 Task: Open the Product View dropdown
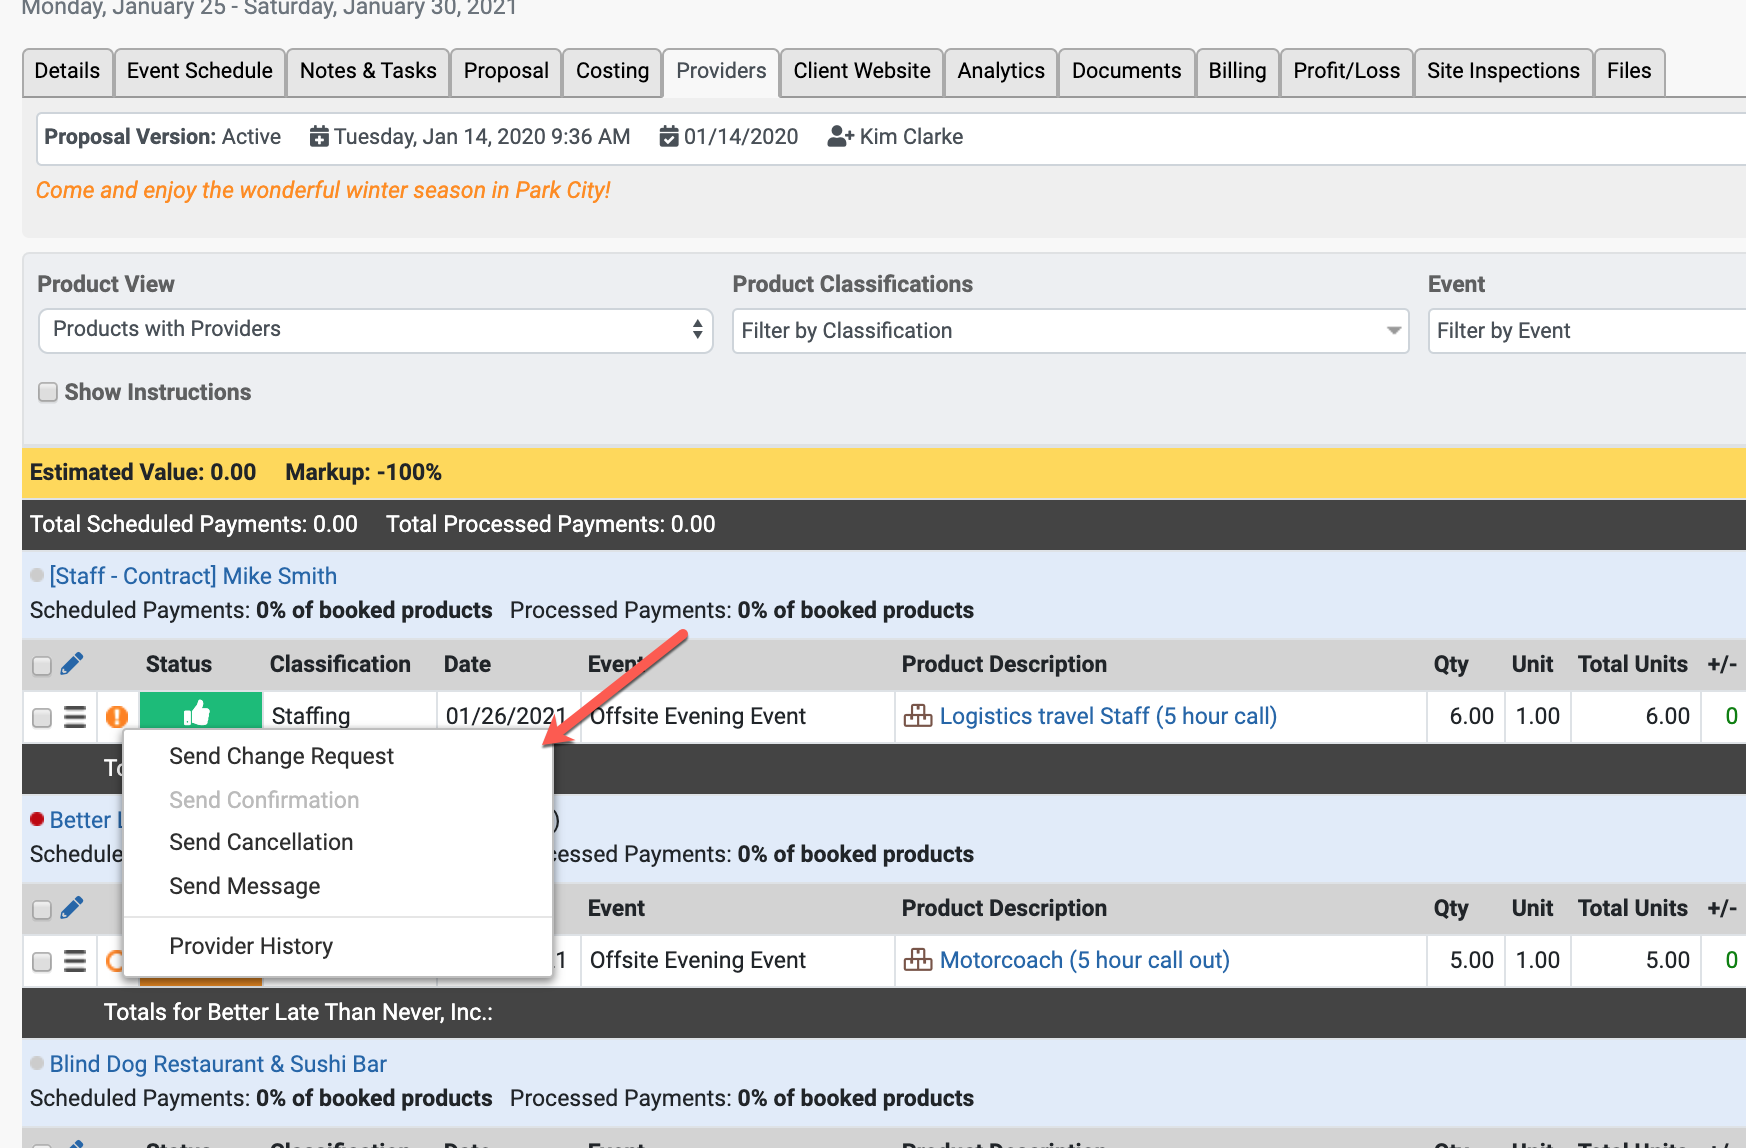[x=376, y=330]
